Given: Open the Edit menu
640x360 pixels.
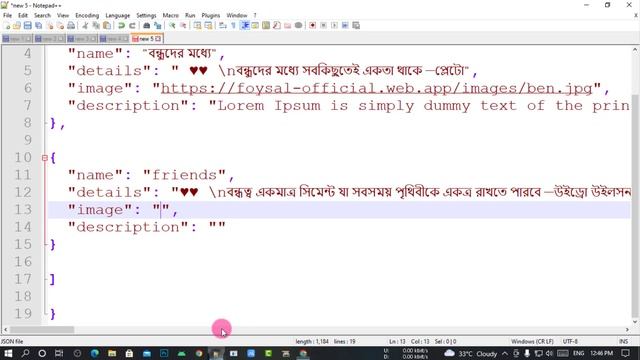Looking at the screenshot, I should (23, 16).
